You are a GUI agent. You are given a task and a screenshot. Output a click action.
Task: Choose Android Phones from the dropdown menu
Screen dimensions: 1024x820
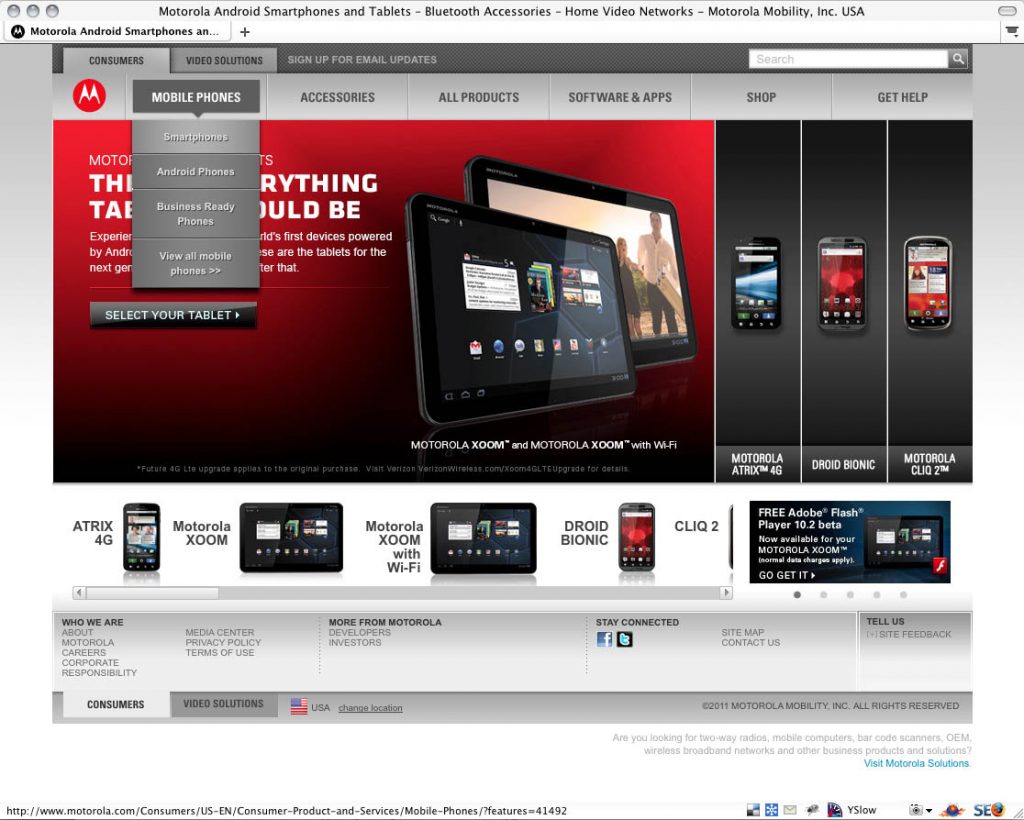pyautogui.click(x=195, y=172)
